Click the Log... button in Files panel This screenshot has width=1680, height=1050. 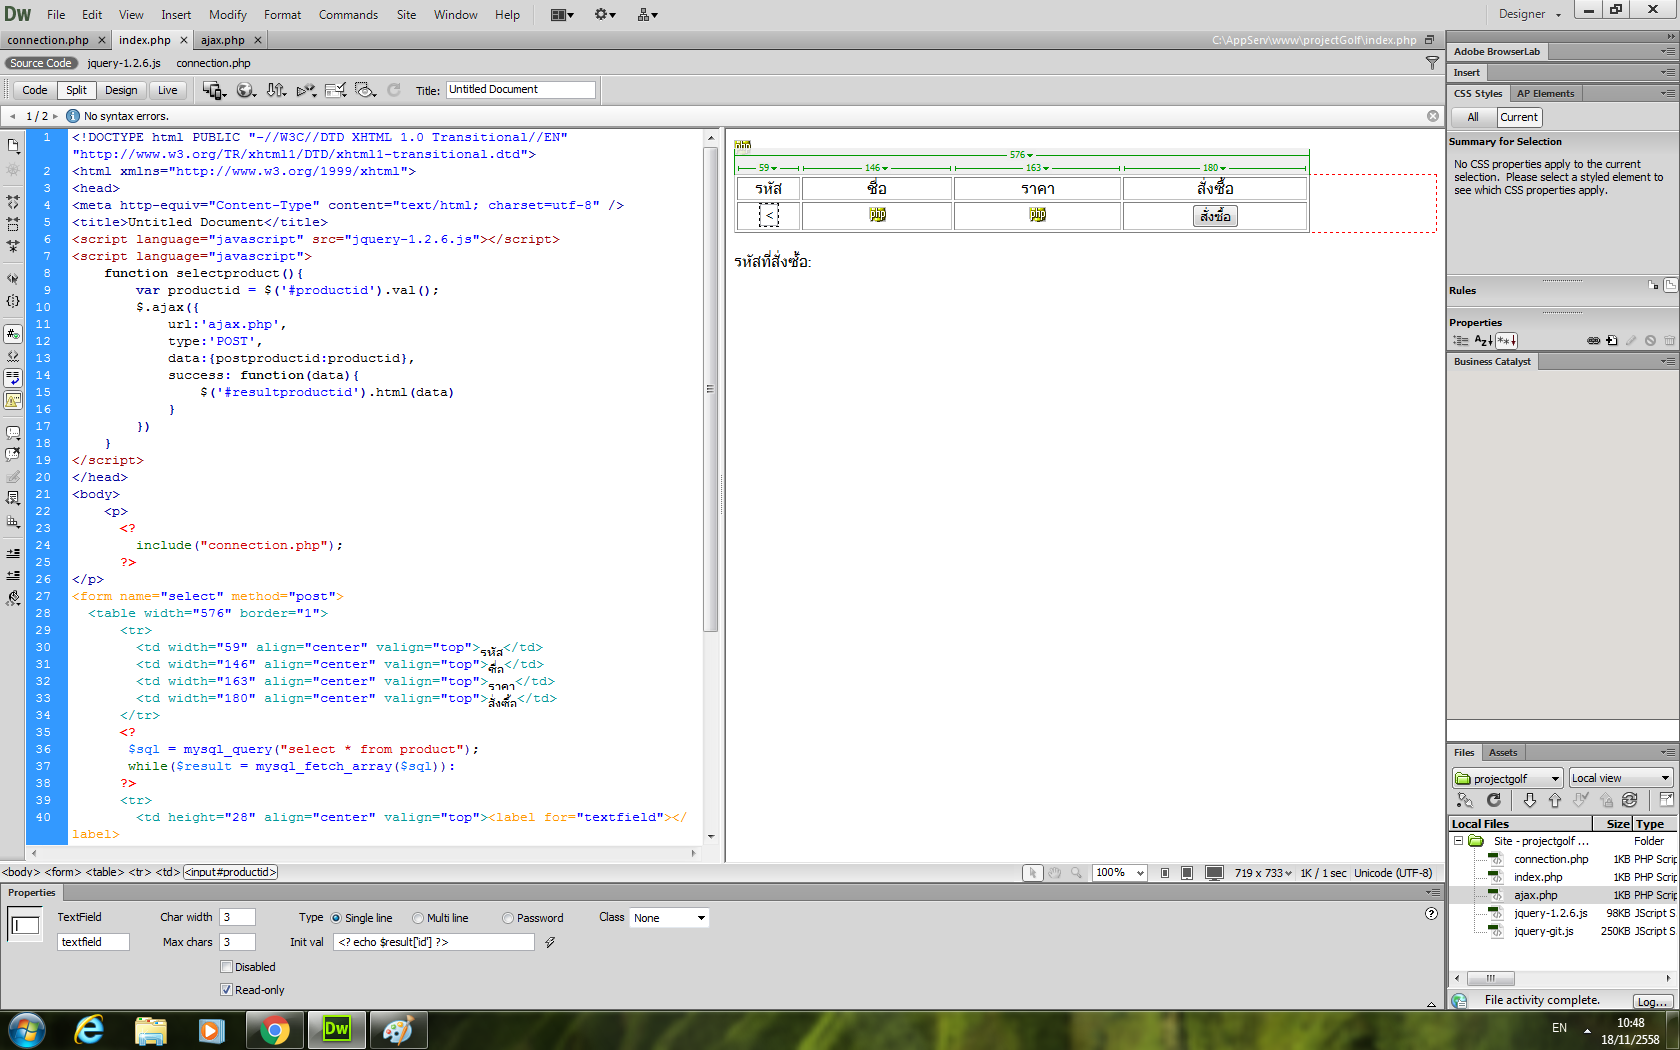(1653, 1001)
